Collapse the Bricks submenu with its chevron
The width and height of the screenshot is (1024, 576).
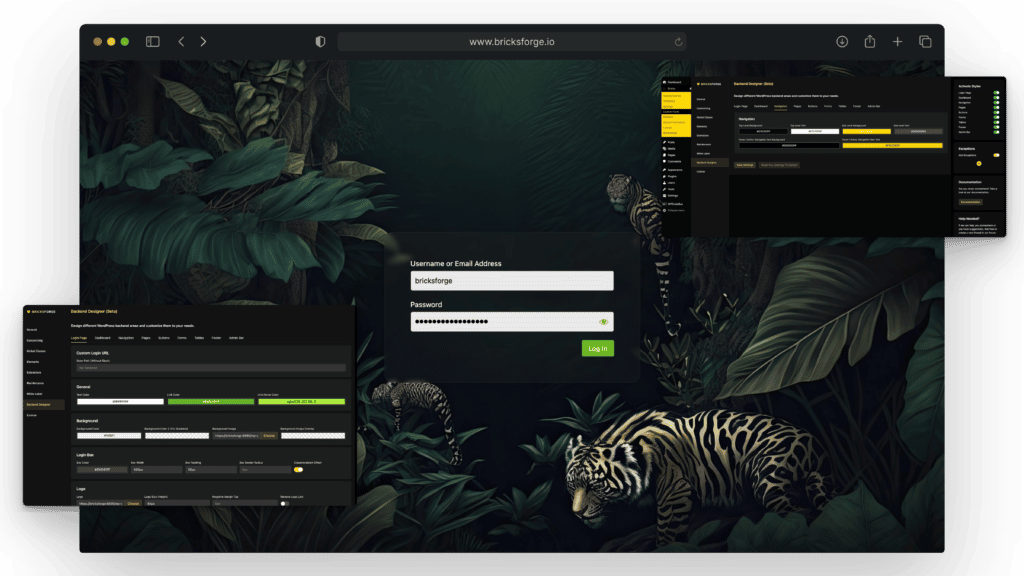point(690,89)
